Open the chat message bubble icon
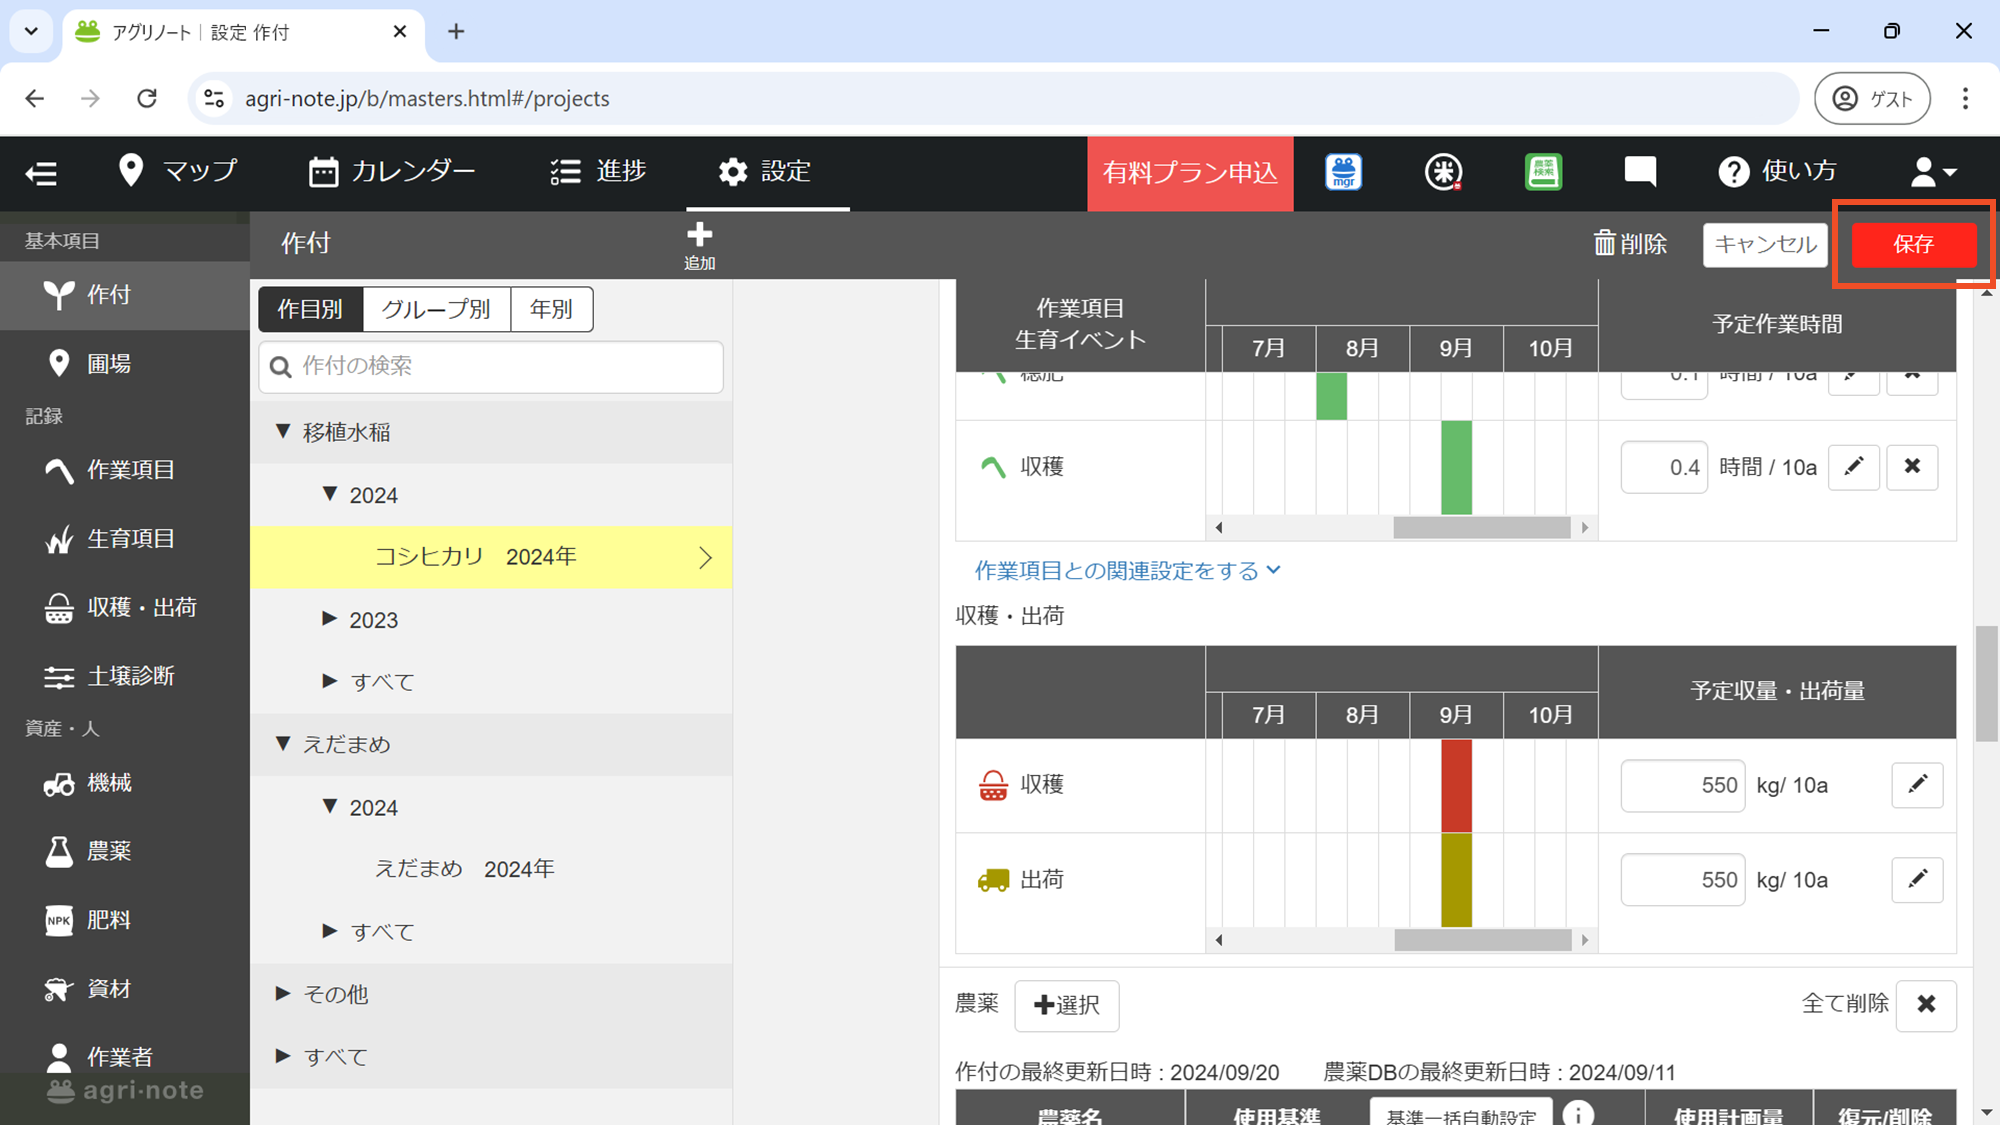Viewport: 2000px width, 1125px height. pos(1640,171)
